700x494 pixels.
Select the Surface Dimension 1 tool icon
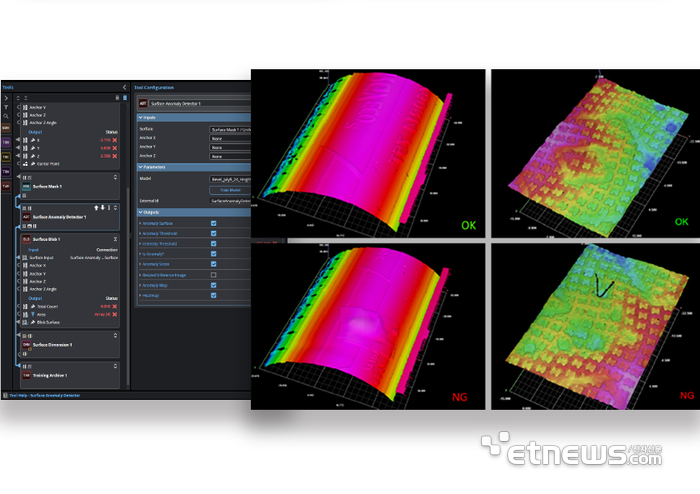(x=26, y=345)
